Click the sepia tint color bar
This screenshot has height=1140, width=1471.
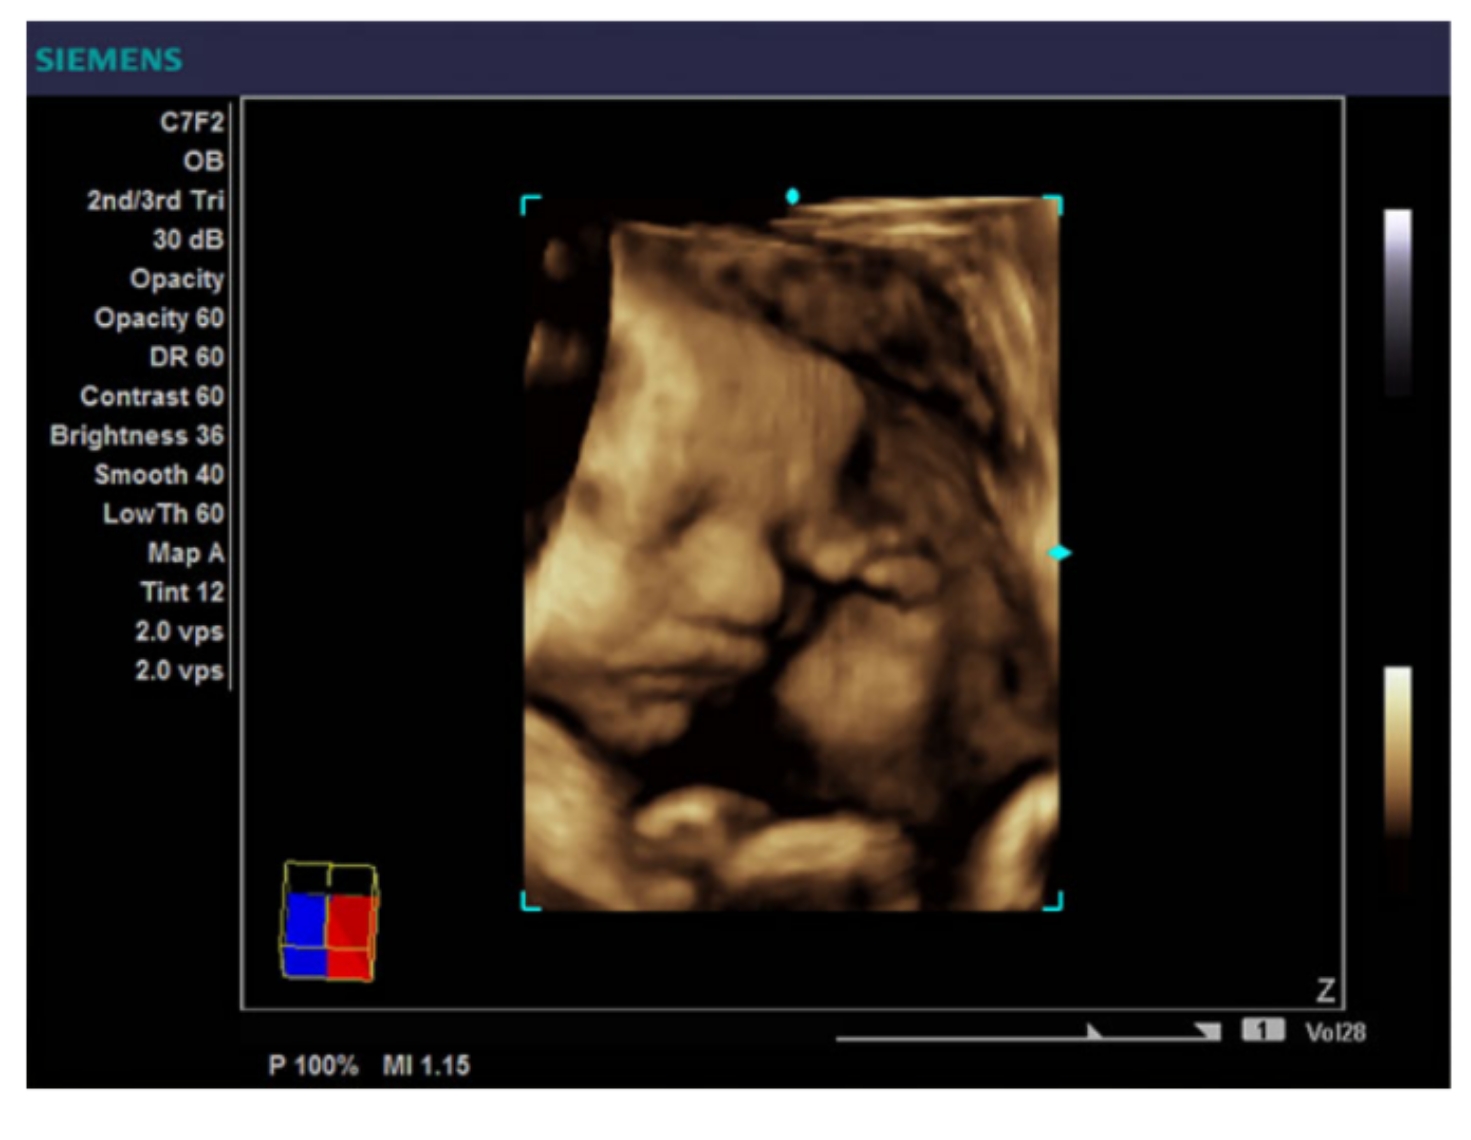click(1398, 778)
